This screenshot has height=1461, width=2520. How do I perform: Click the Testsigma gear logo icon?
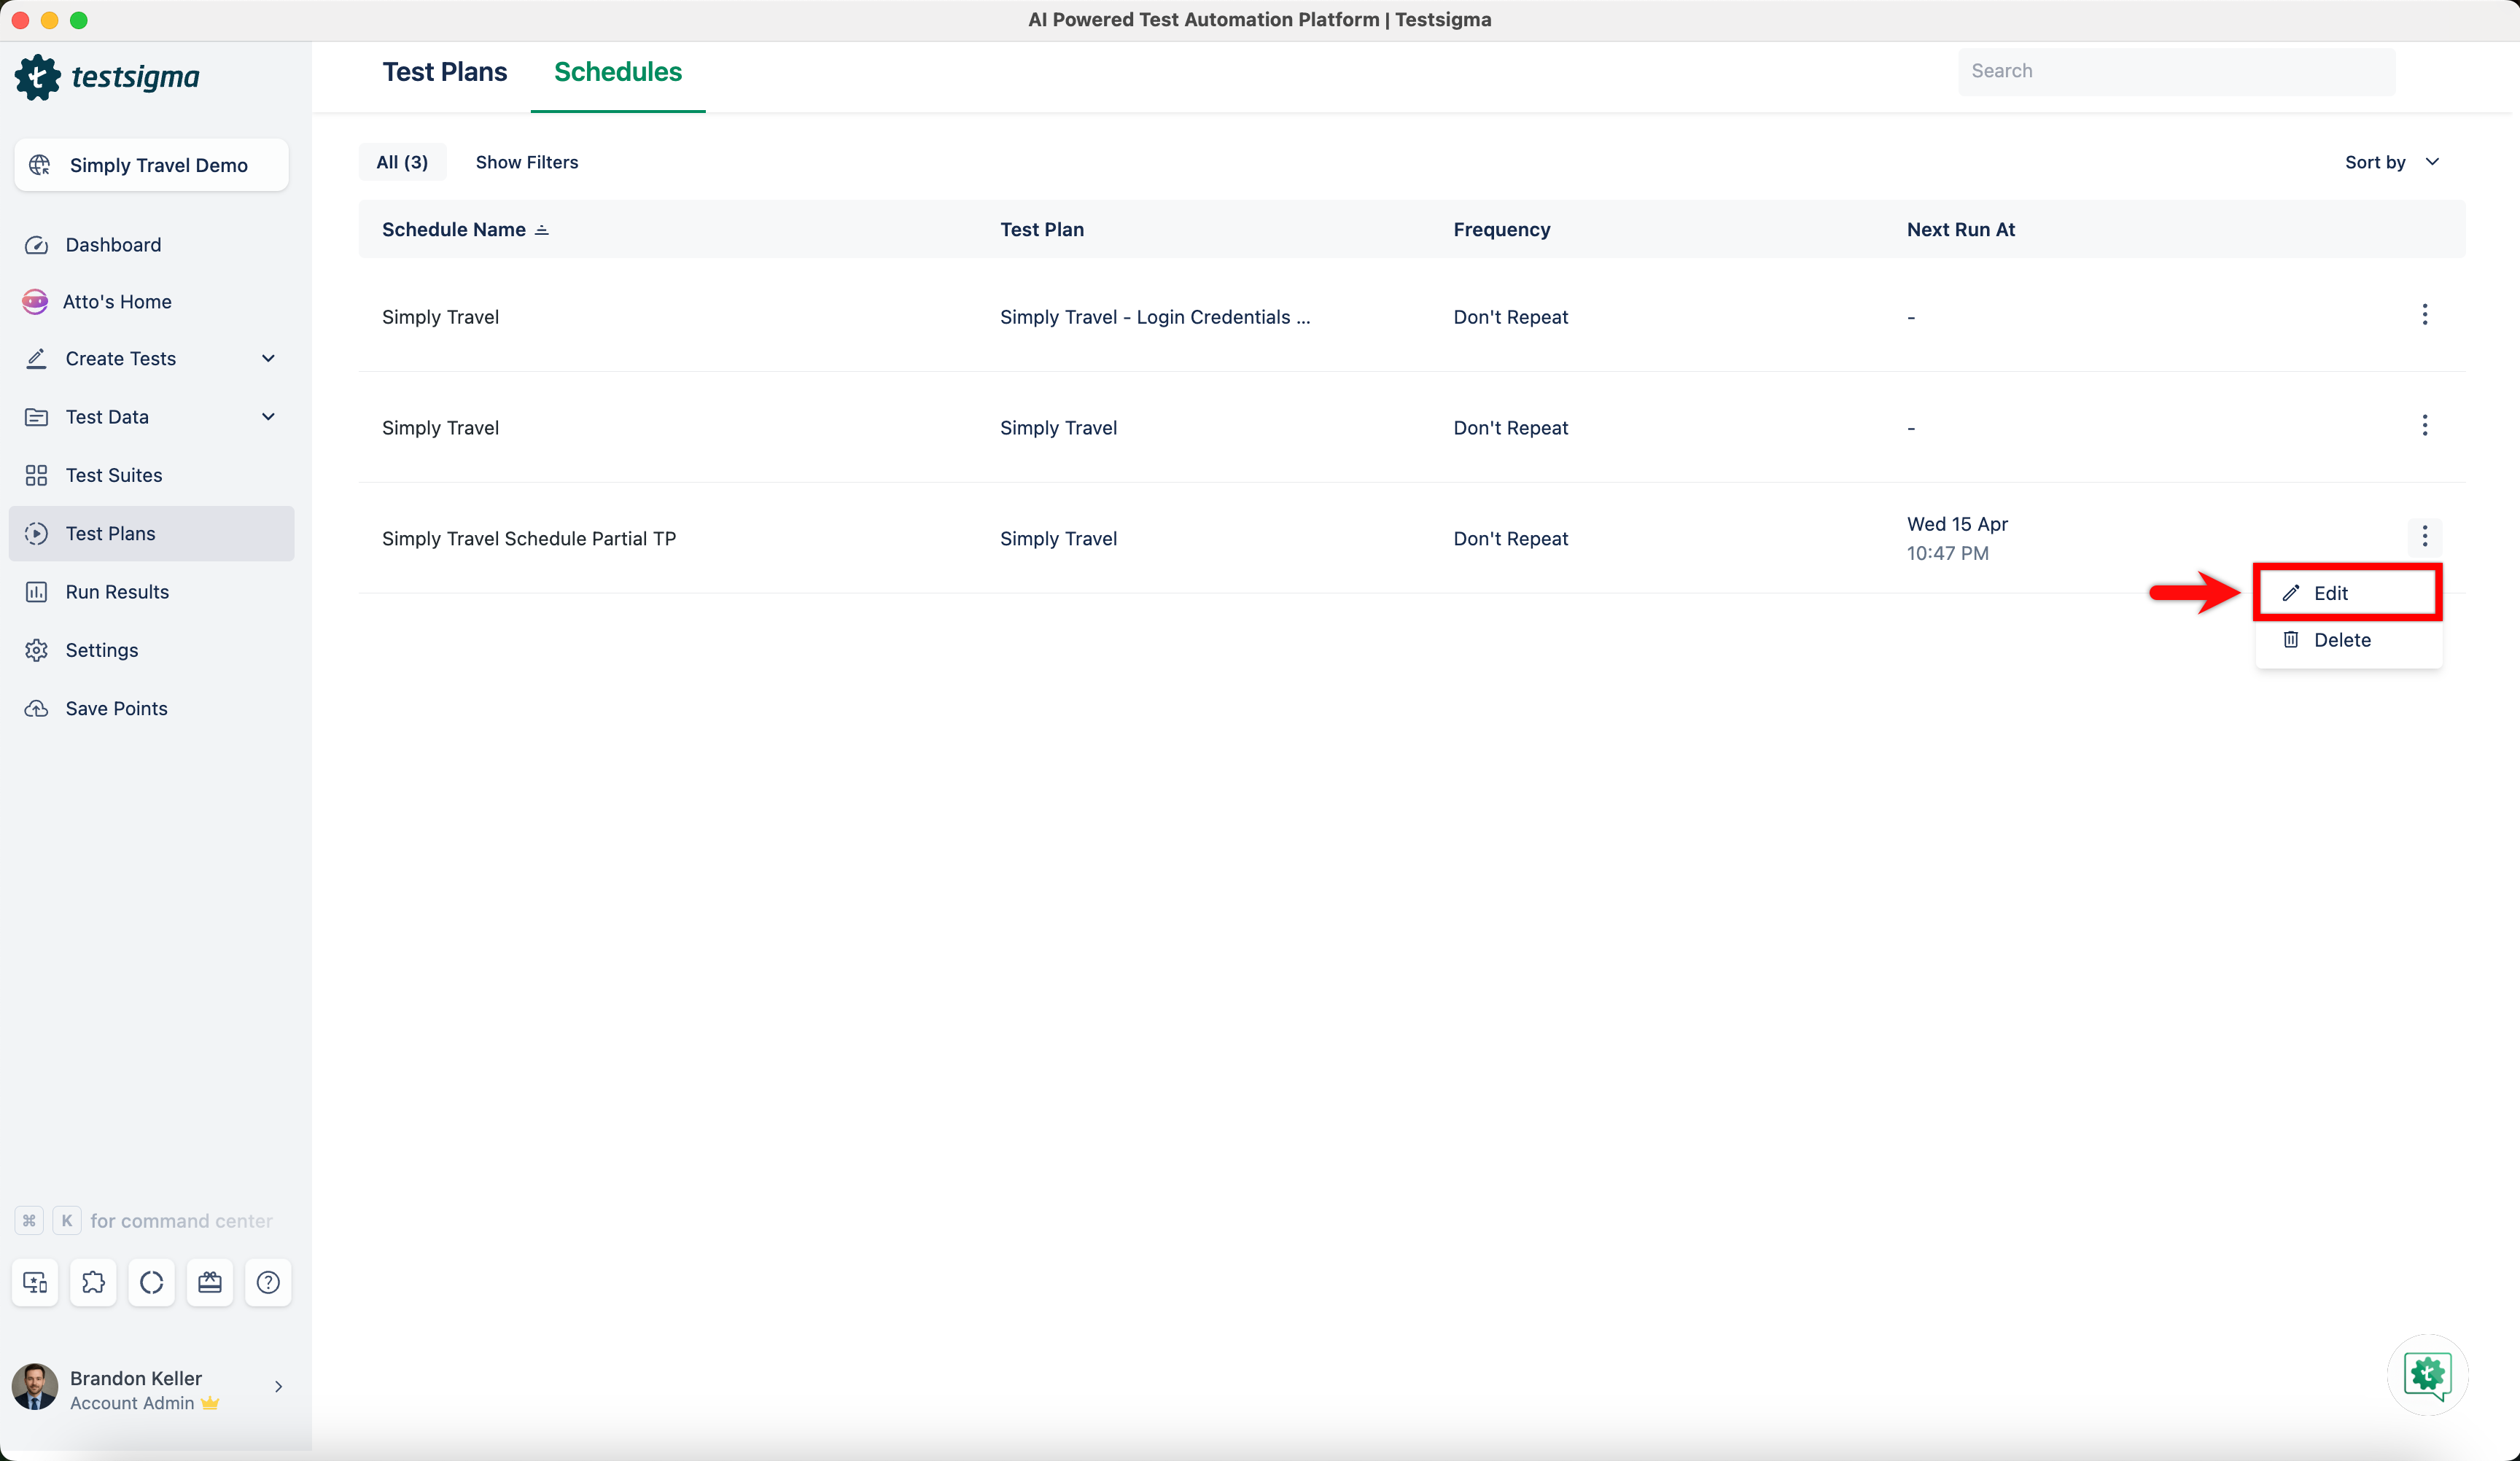[x=38, y=77]
